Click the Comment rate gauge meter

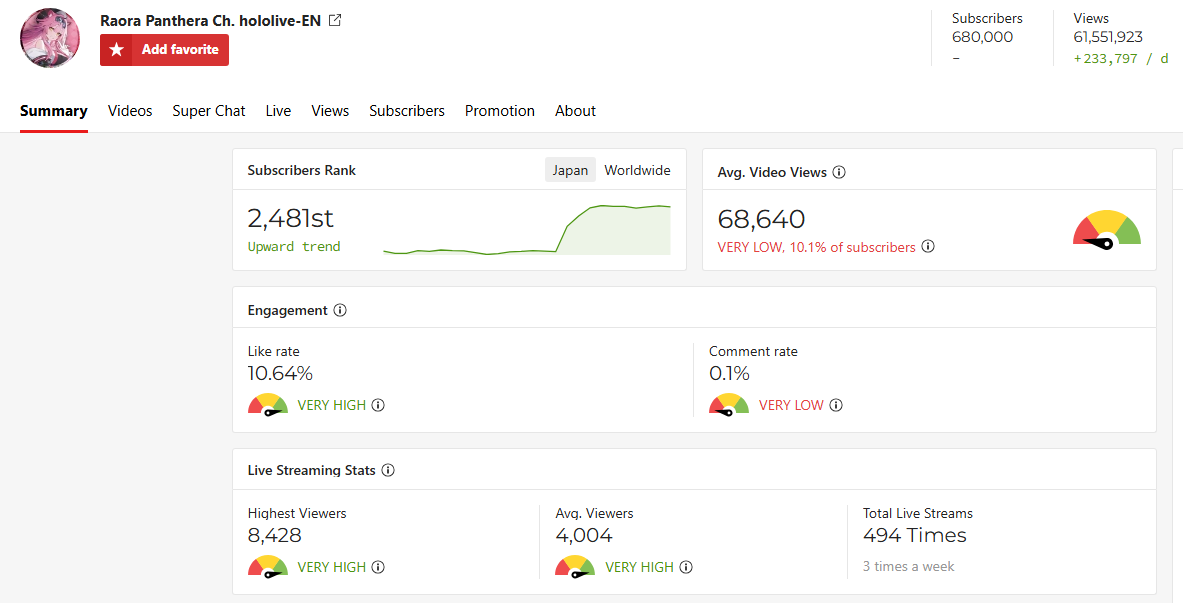coord(729,405)
